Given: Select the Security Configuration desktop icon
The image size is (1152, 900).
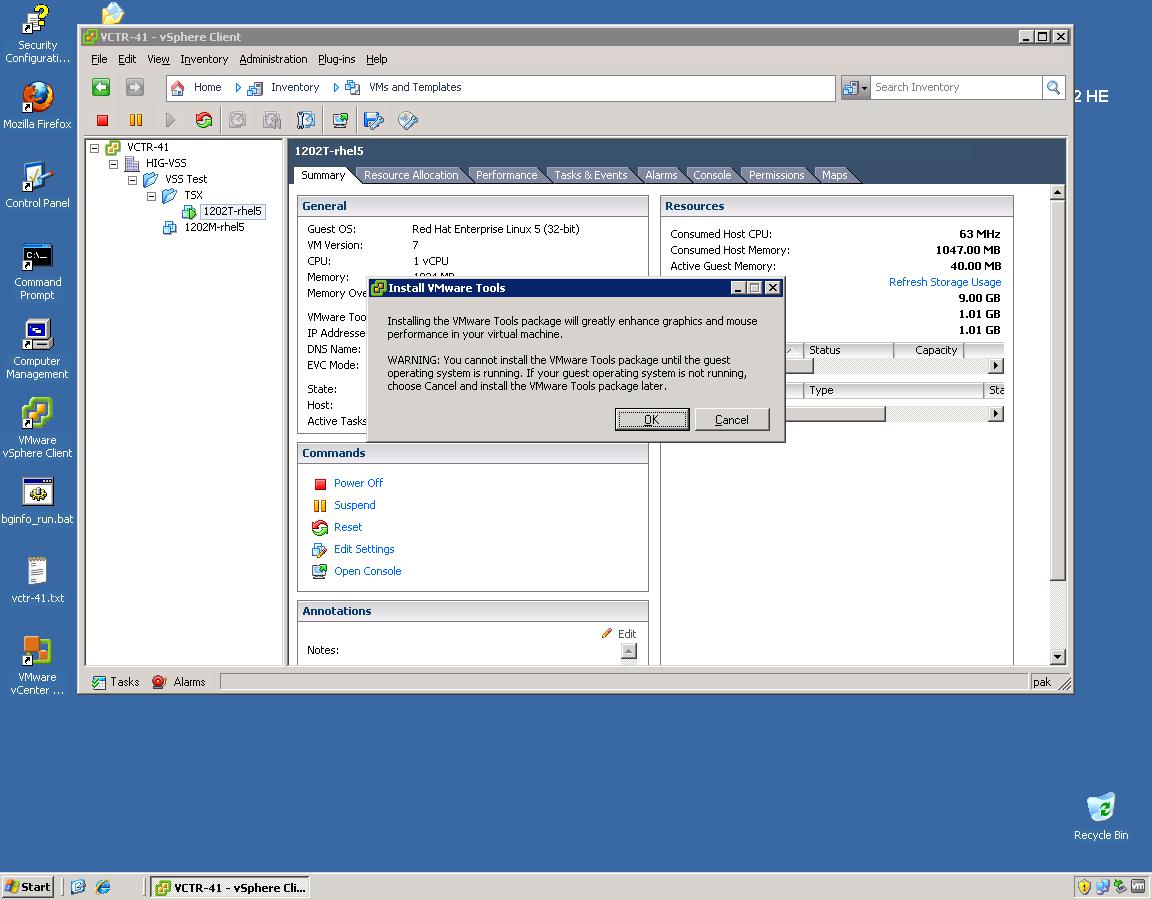Looking at the screenshot, I should 37,34.
